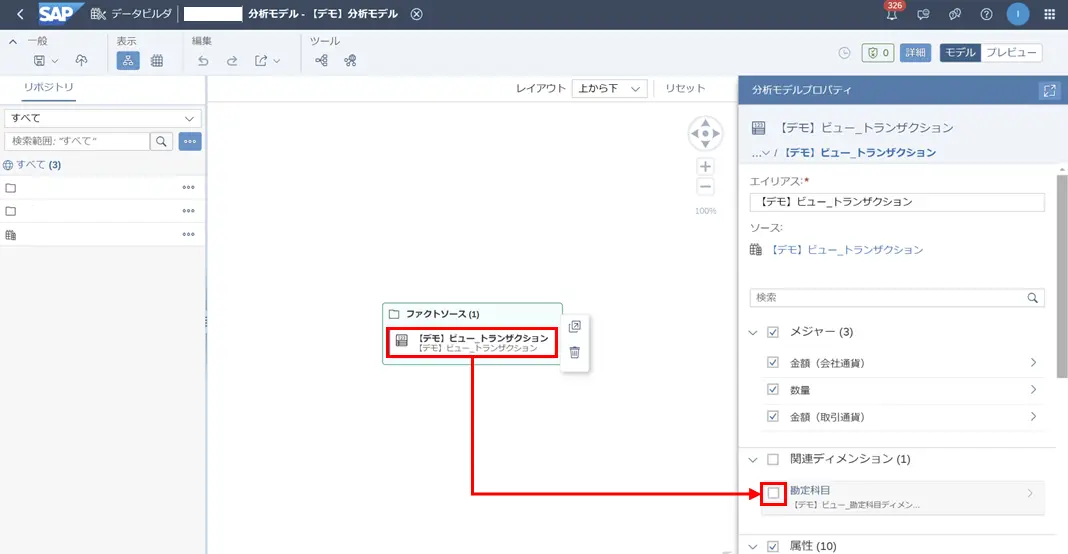Screen dimensions: 1068x554
Task: Click the deploy upload icon
Action: [81, 61]
